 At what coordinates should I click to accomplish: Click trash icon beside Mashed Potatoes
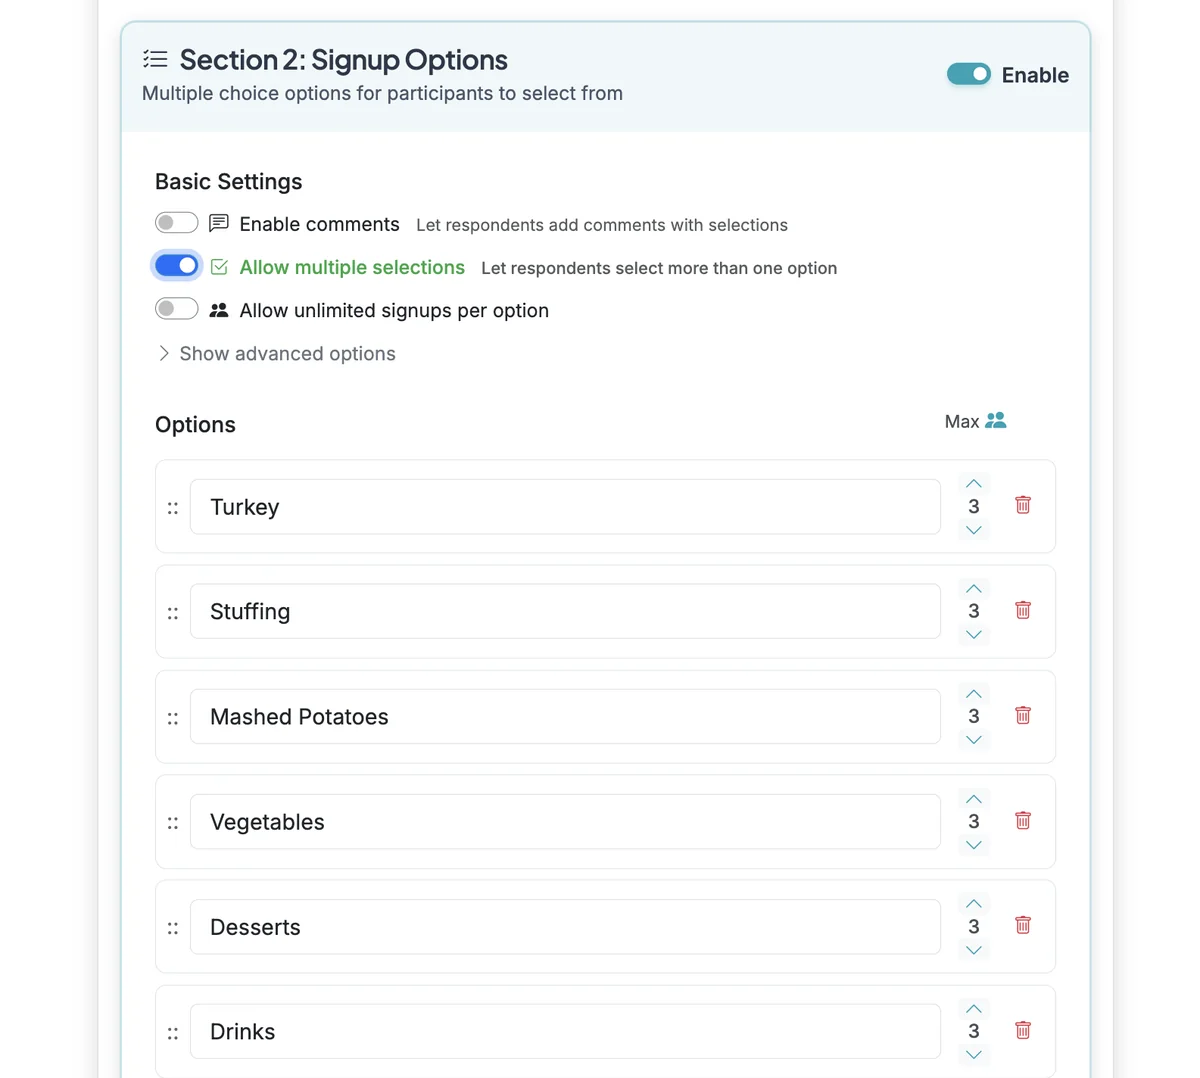1022,715
